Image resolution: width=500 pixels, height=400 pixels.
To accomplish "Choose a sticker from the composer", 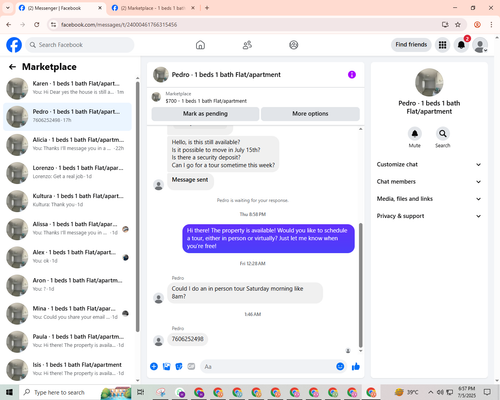I will tap(179, 367).
